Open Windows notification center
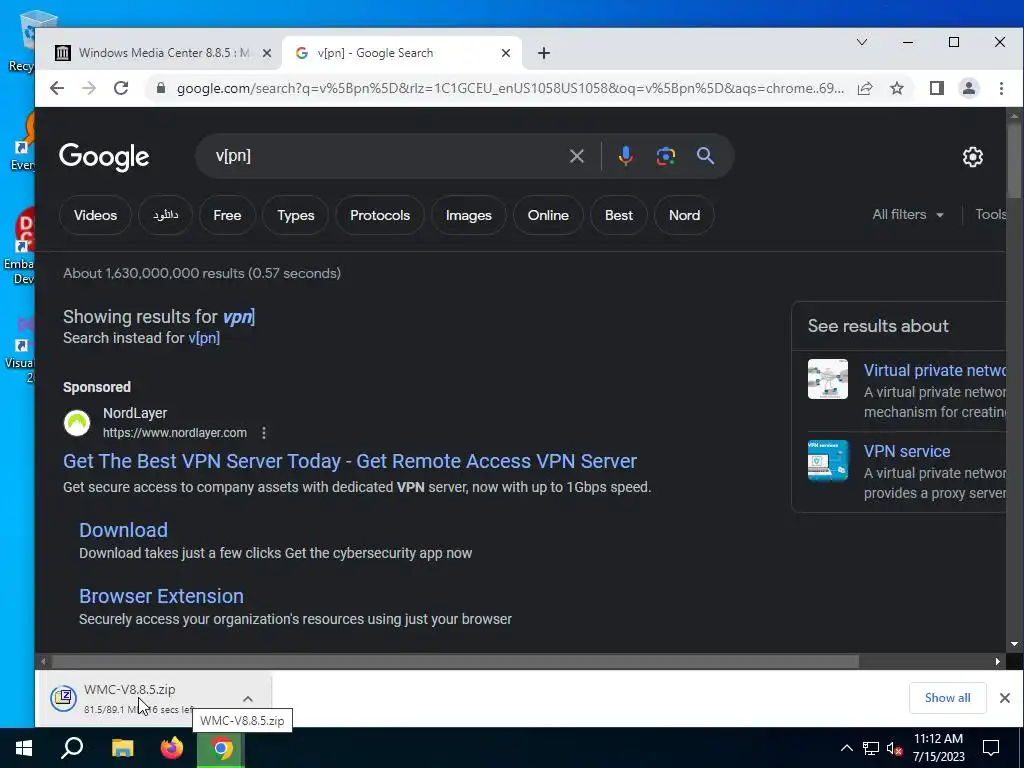The width and height of the screenshot is (1024, 768). 991,748
